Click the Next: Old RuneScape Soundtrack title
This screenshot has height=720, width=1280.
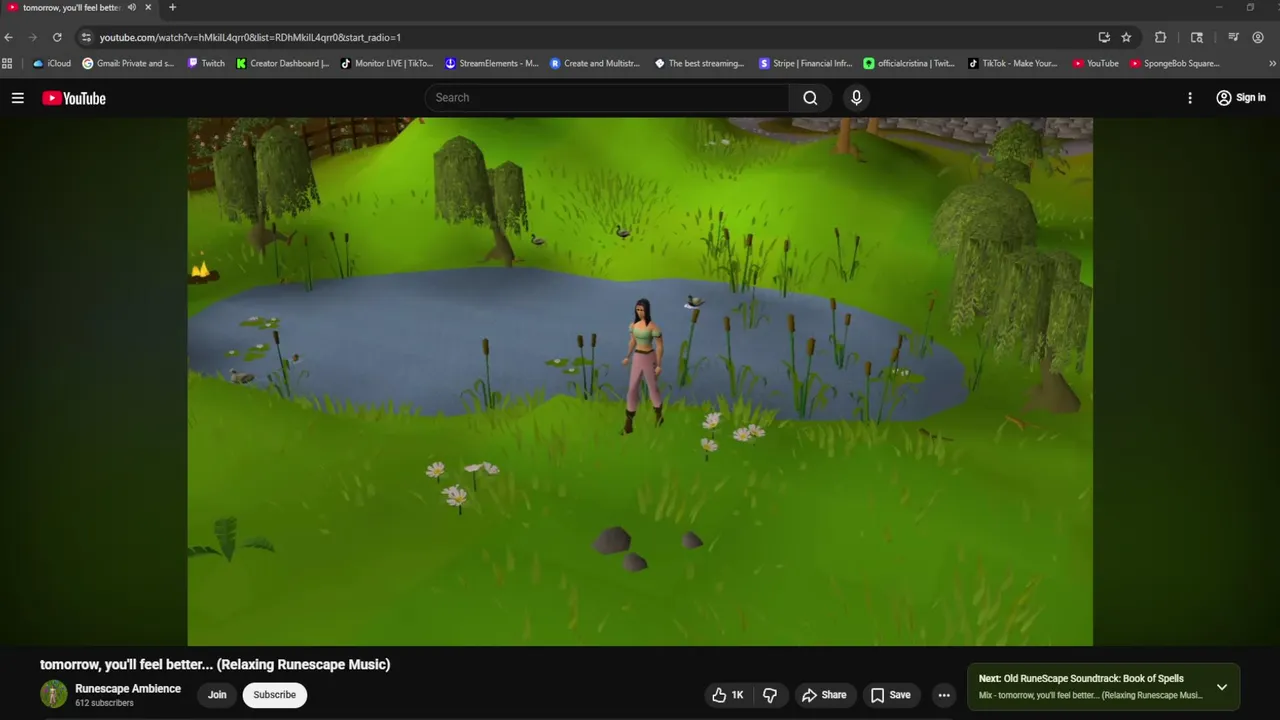(1081, 679)
